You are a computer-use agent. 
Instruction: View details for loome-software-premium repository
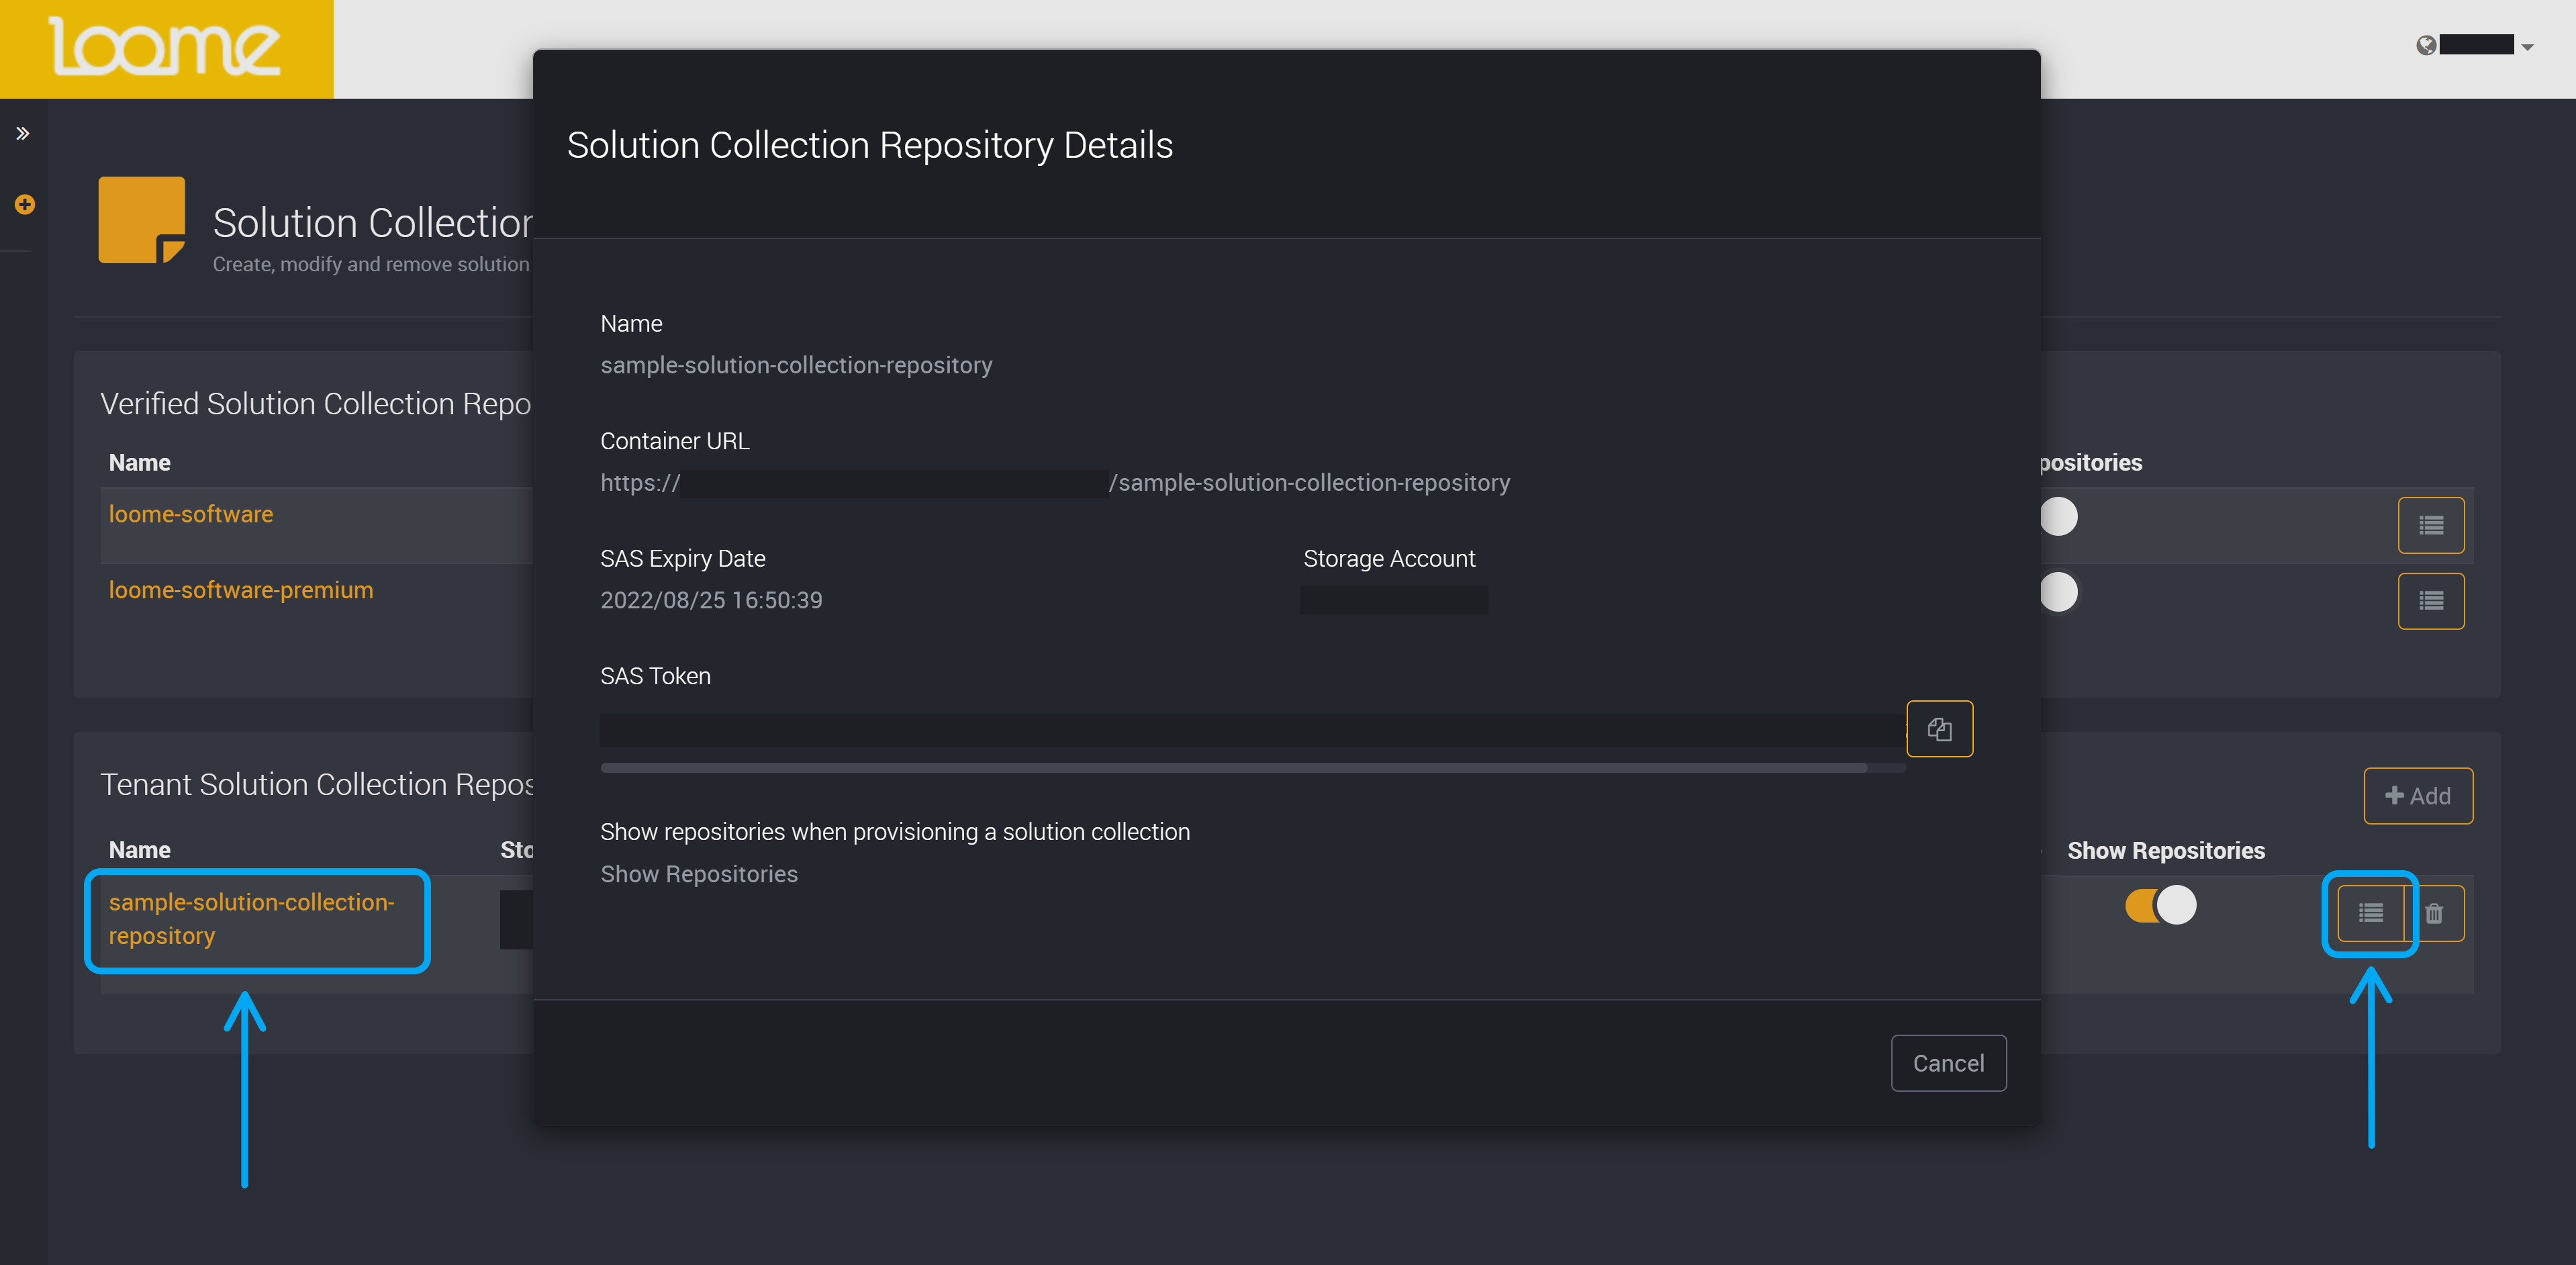click(2431, 601)
